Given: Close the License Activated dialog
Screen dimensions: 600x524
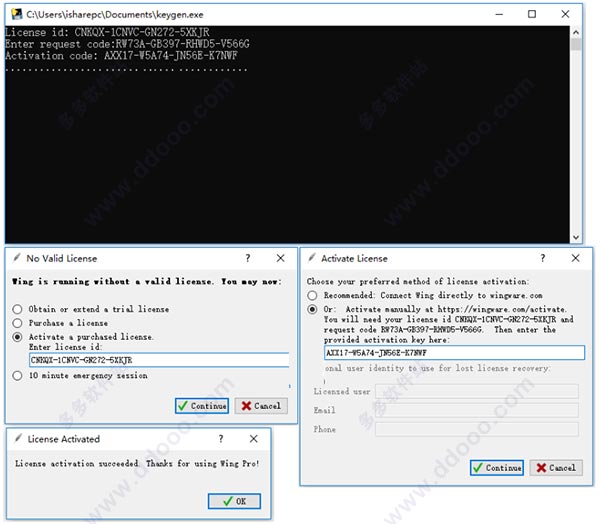Looking at the screenshot, I should (x=253, y=439).
